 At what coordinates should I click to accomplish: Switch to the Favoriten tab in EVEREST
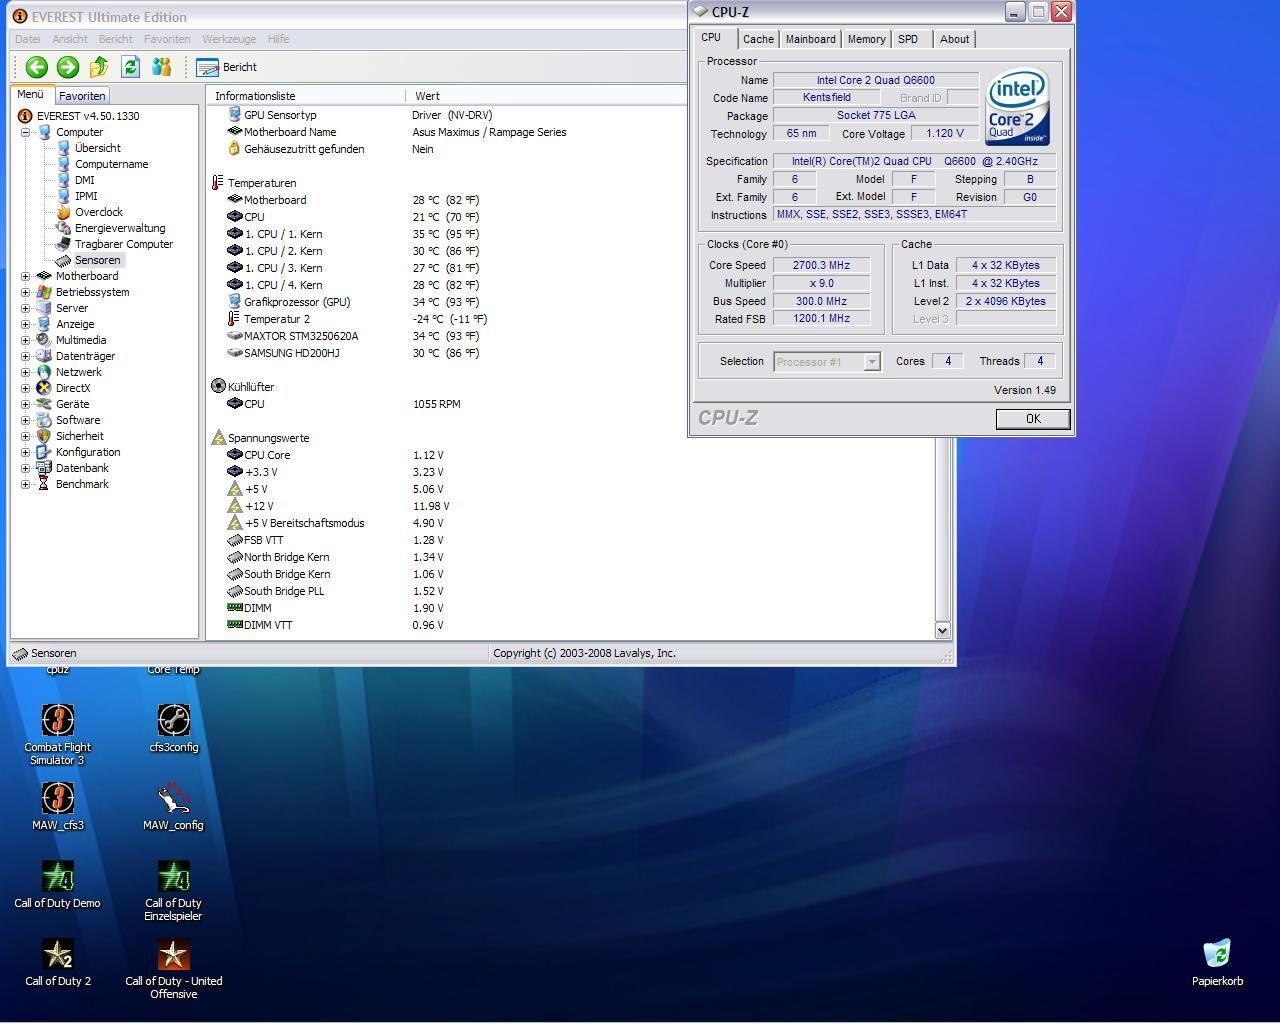click(x=82, y=96)
